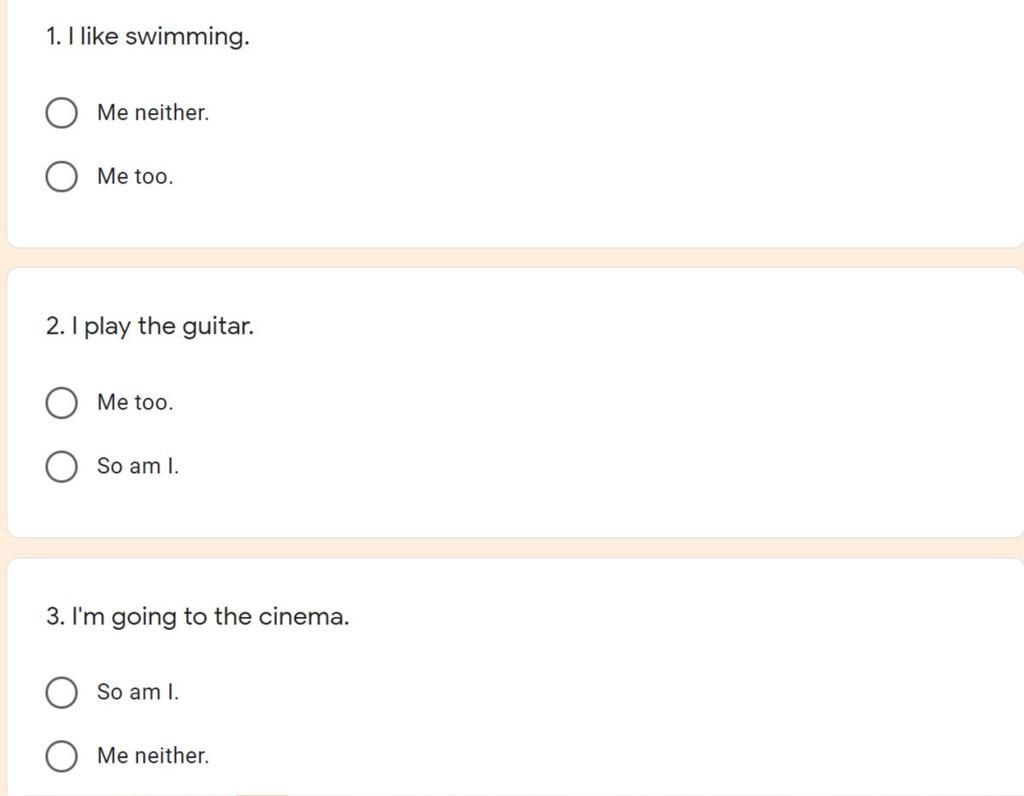
Task: Click the "2. I play the guitar." question title
Action: pyautogui.click(x=150, y=326)
